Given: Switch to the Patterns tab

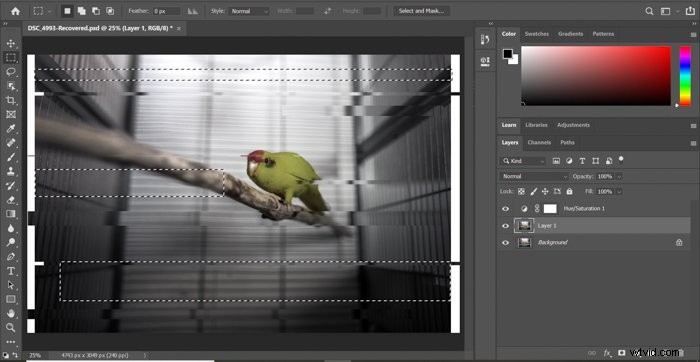Looking at the screenshot, I should (x=603, y=34).
